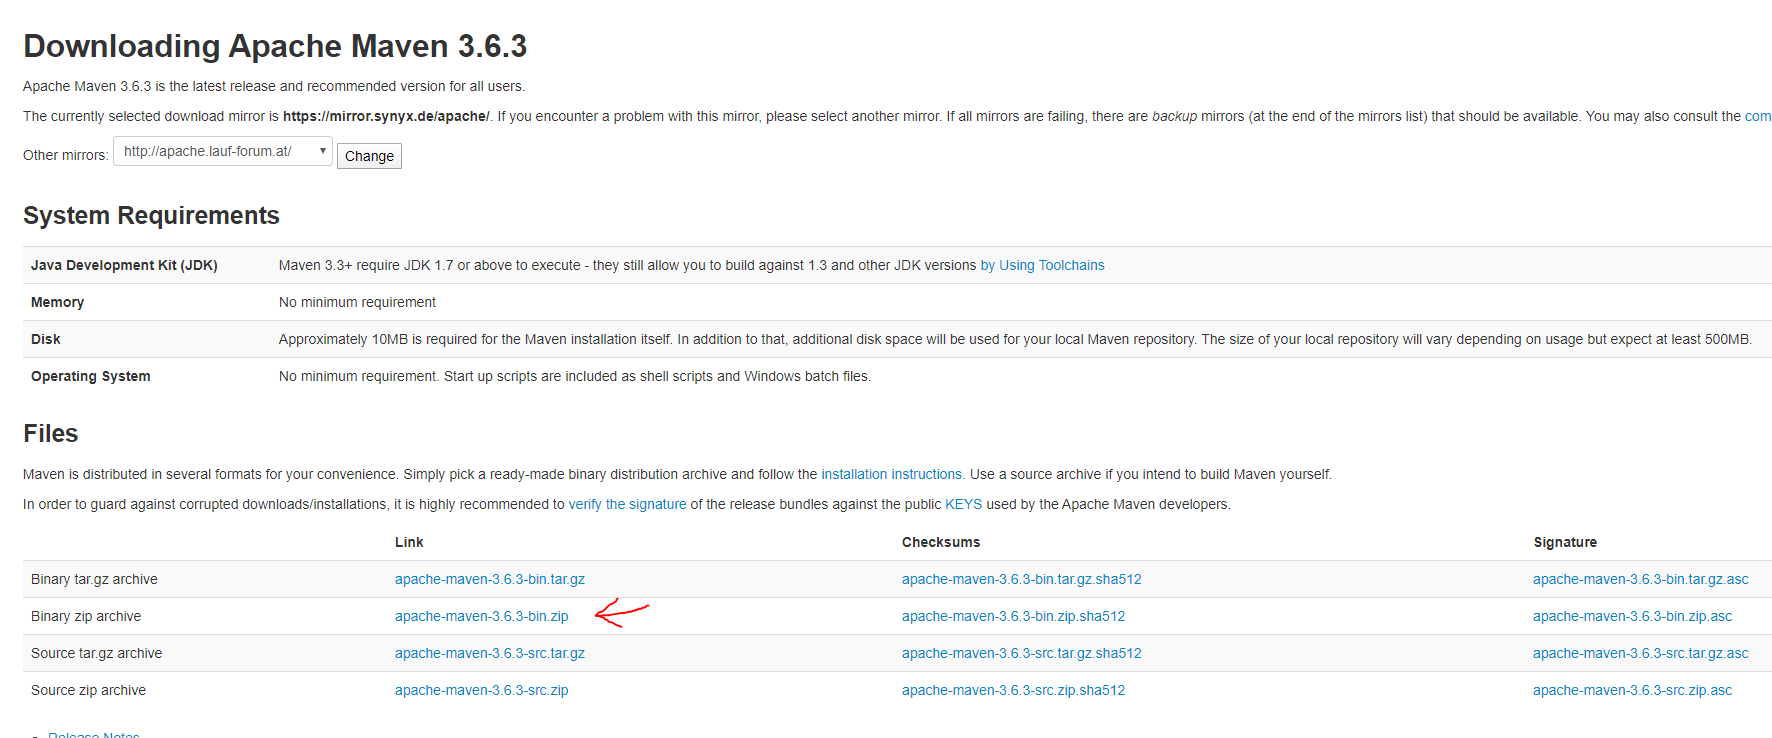Download apache-maven-3.6.3-src.zip

tap(482, 690)
